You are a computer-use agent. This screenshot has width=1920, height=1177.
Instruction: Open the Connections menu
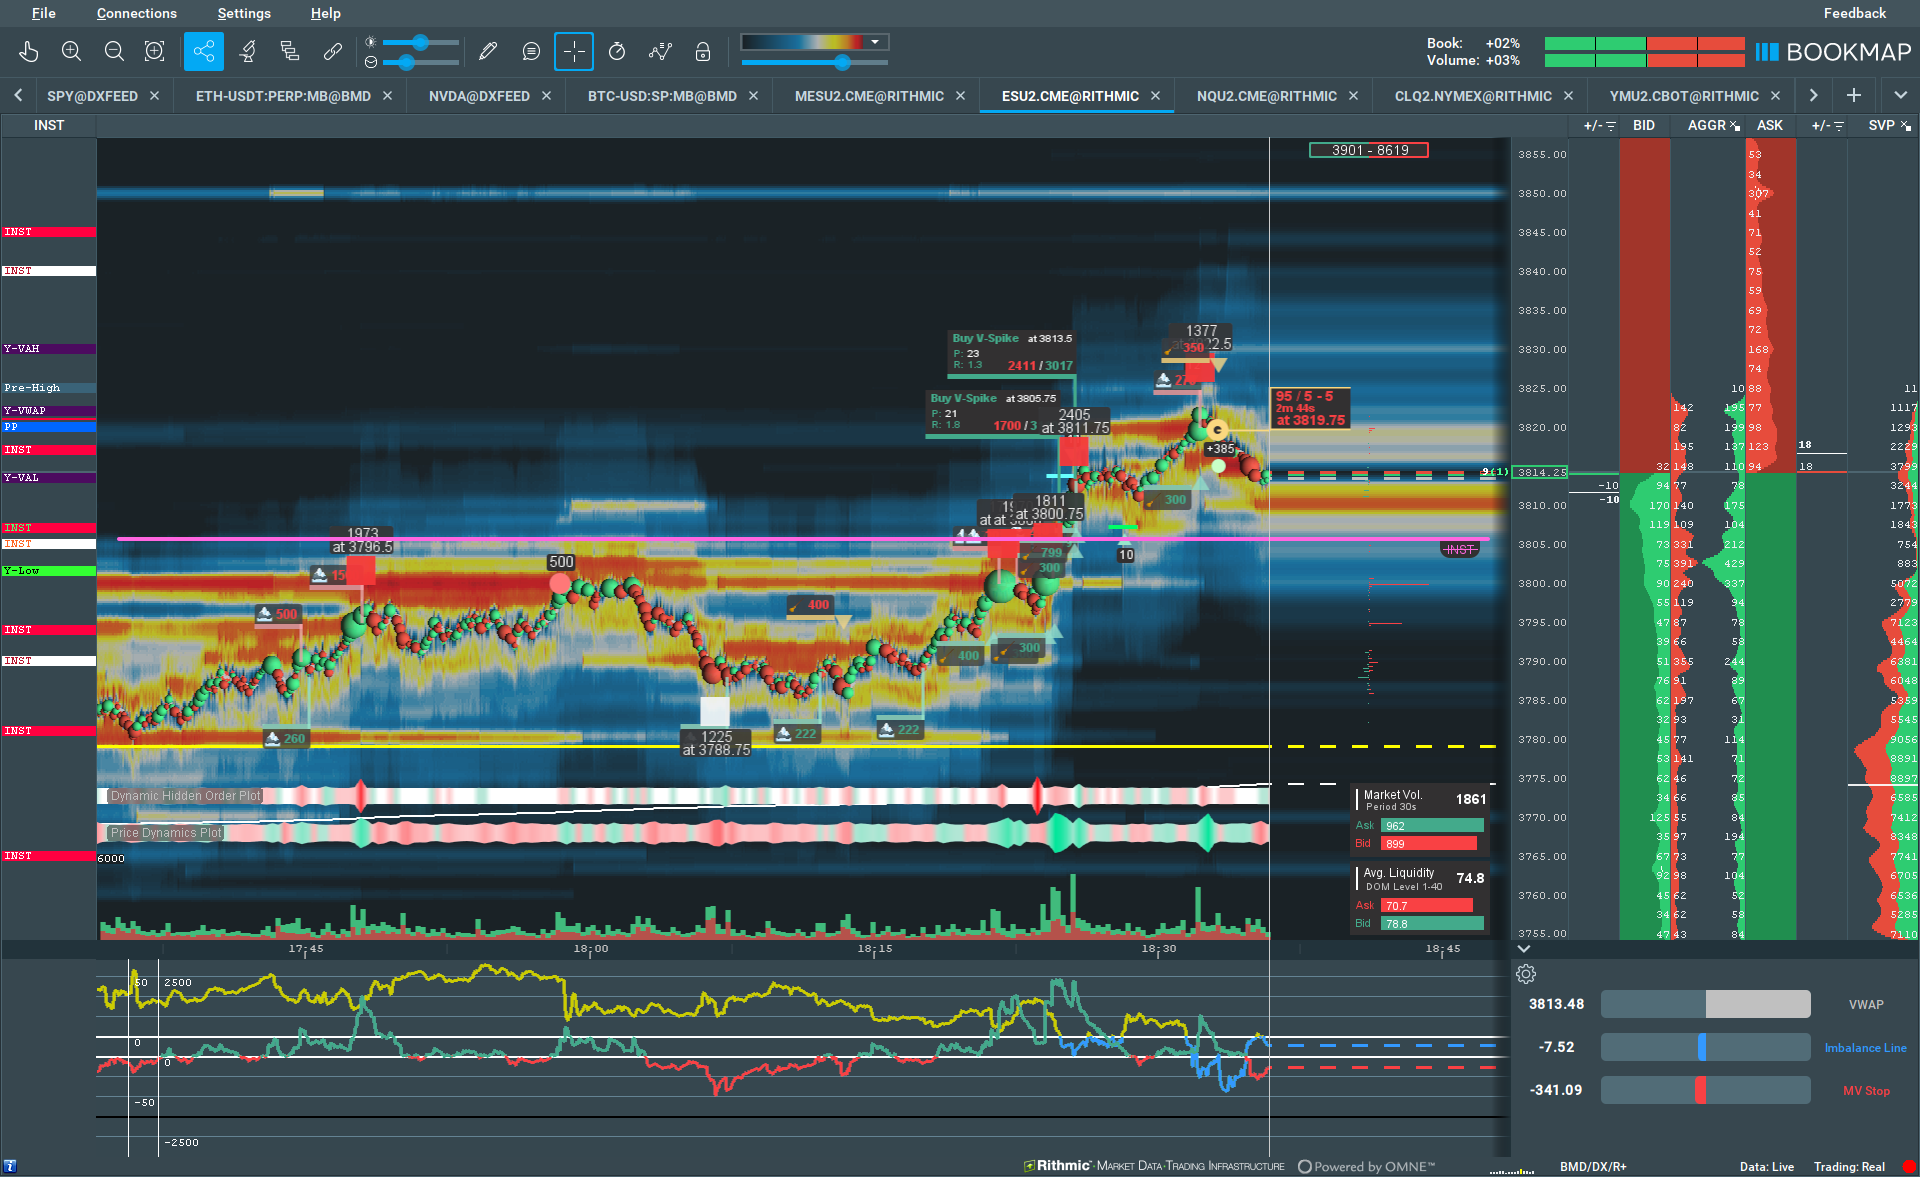[x=136, y=13]
